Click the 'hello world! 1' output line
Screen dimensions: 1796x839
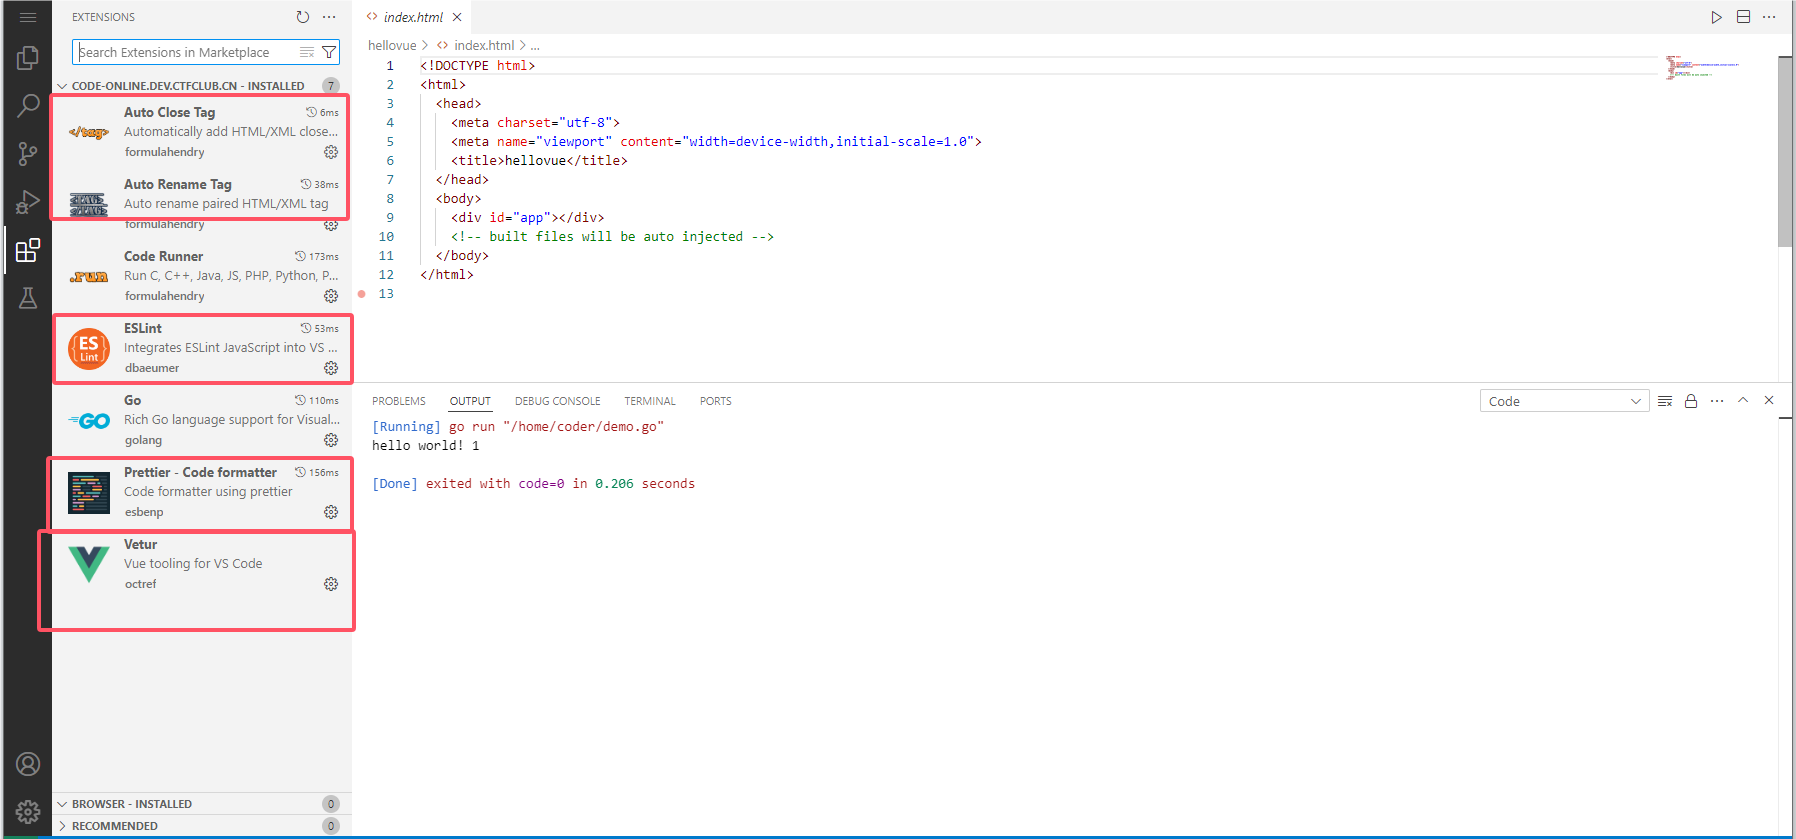tap(426, 446)
